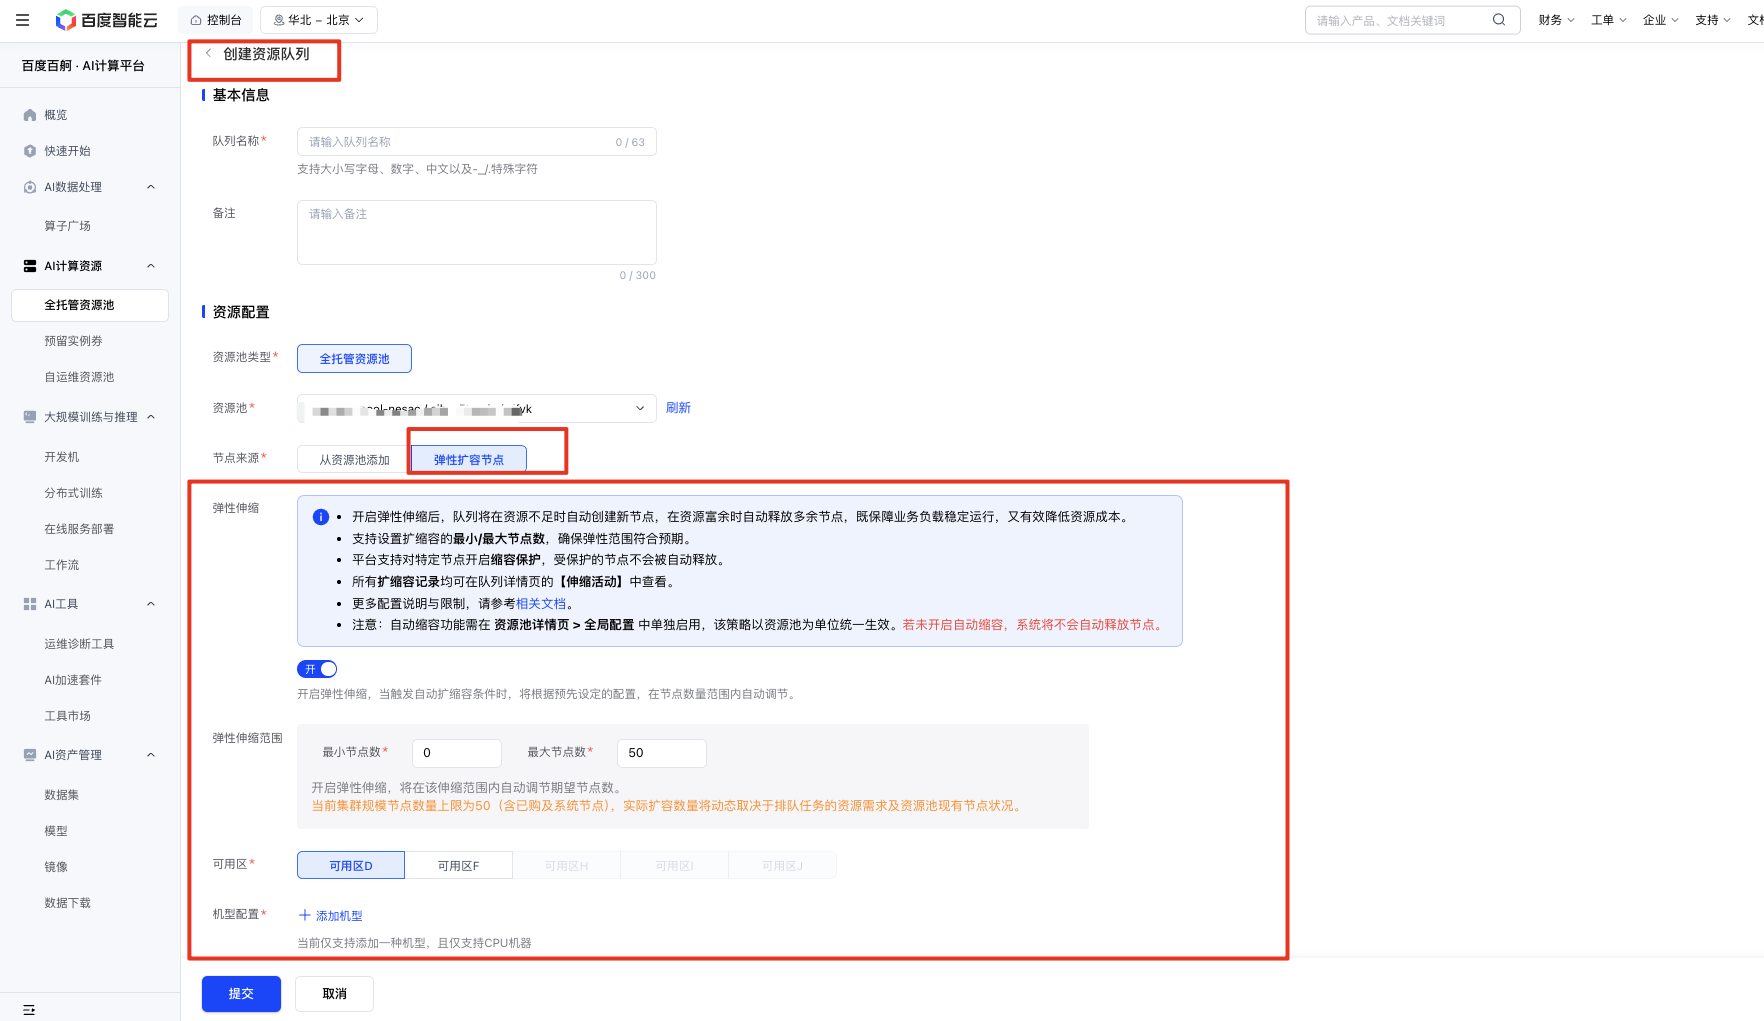Go to 全托管资源池 in sidebar
This screenshot has width=1764, height=1021.
point(90,305)
